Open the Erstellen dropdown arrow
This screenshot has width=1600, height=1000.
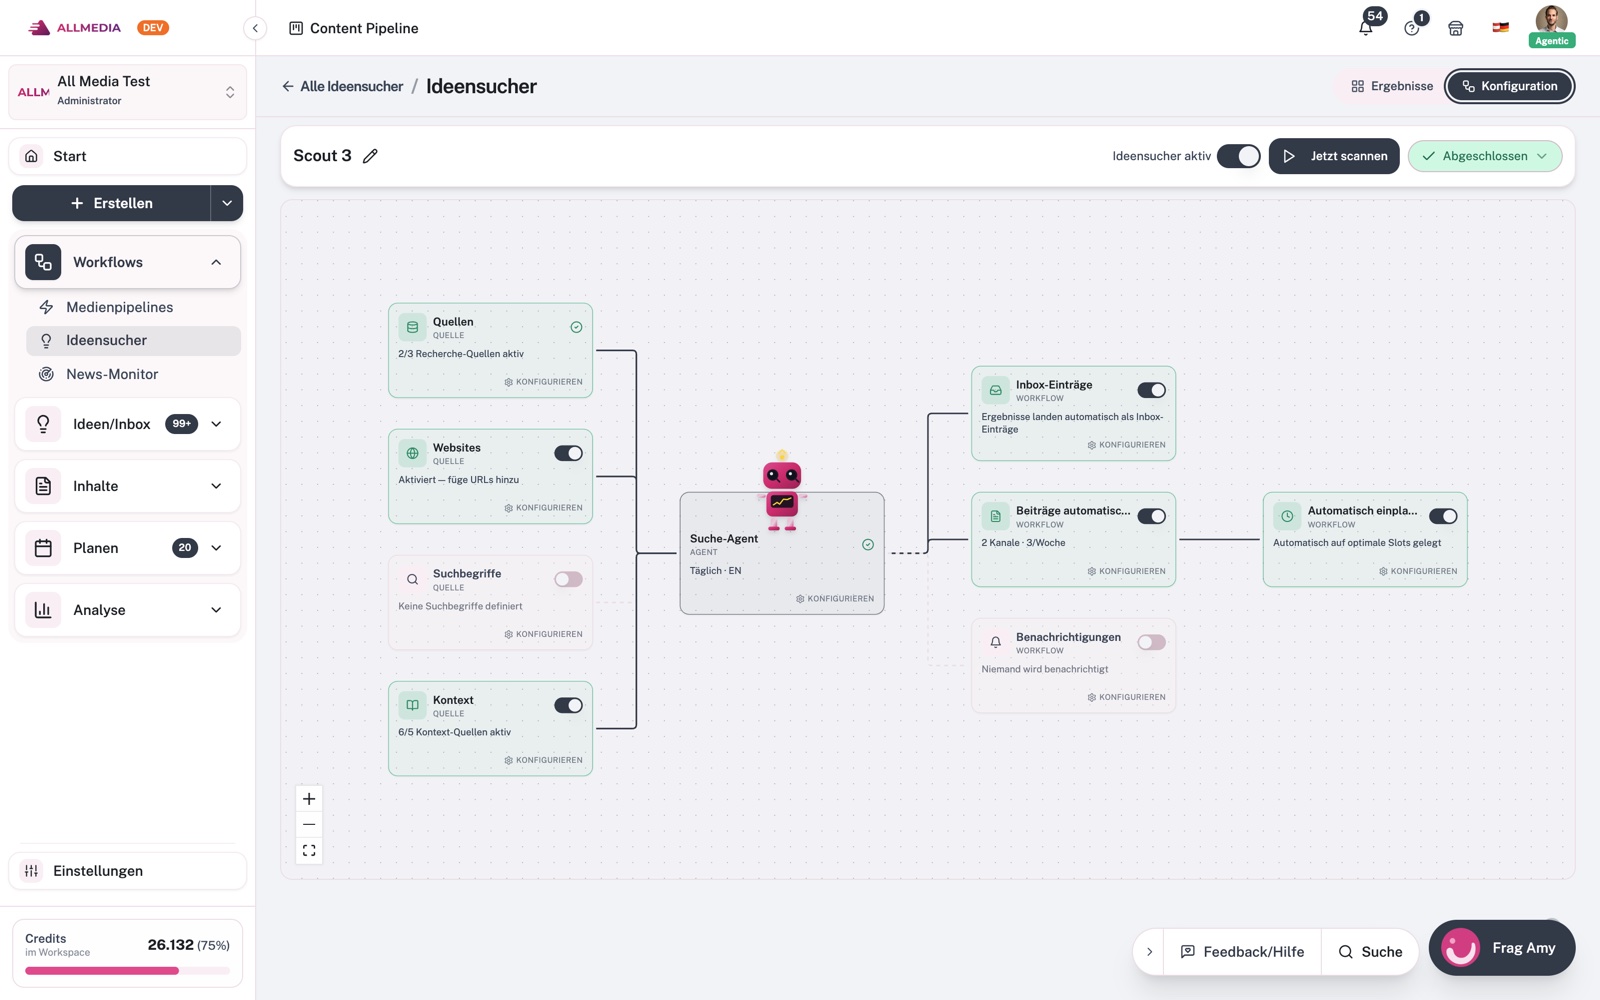227,203
